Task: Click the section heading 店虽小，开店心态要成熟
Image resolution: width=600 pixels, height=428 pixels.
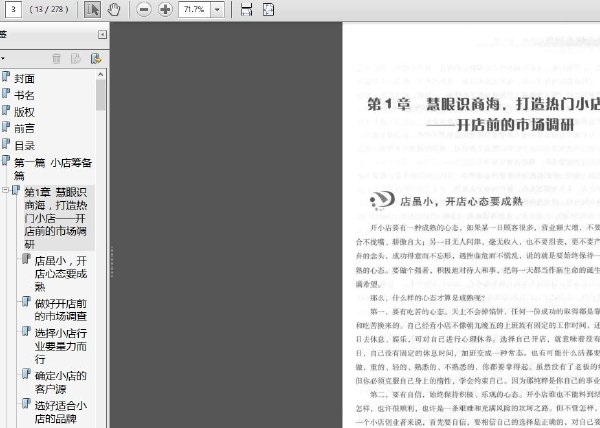Action: pos(461,201)
